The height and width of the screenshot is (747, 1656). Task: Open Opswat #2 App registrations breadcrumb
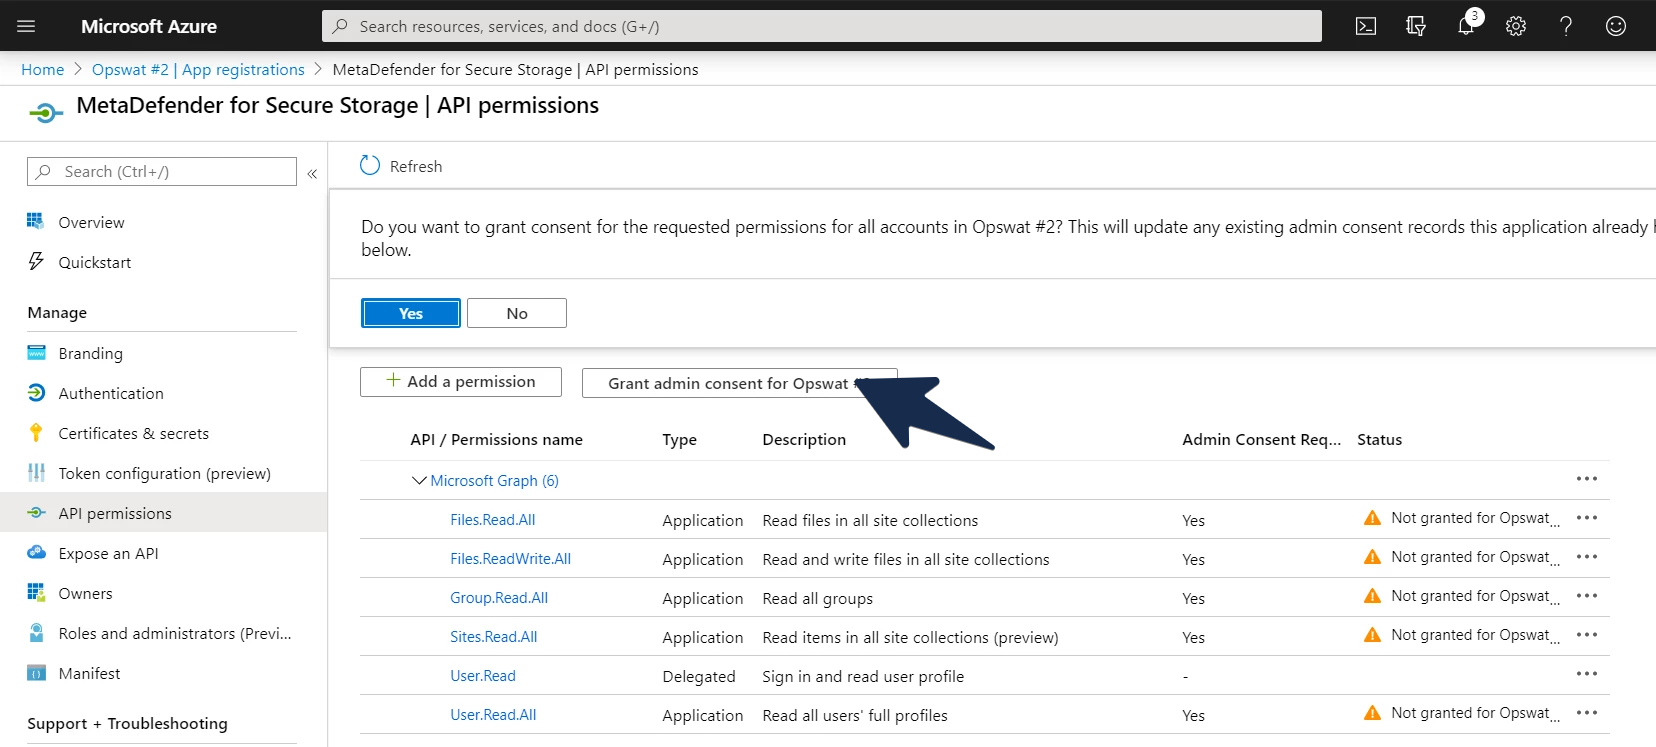(198, 69)
